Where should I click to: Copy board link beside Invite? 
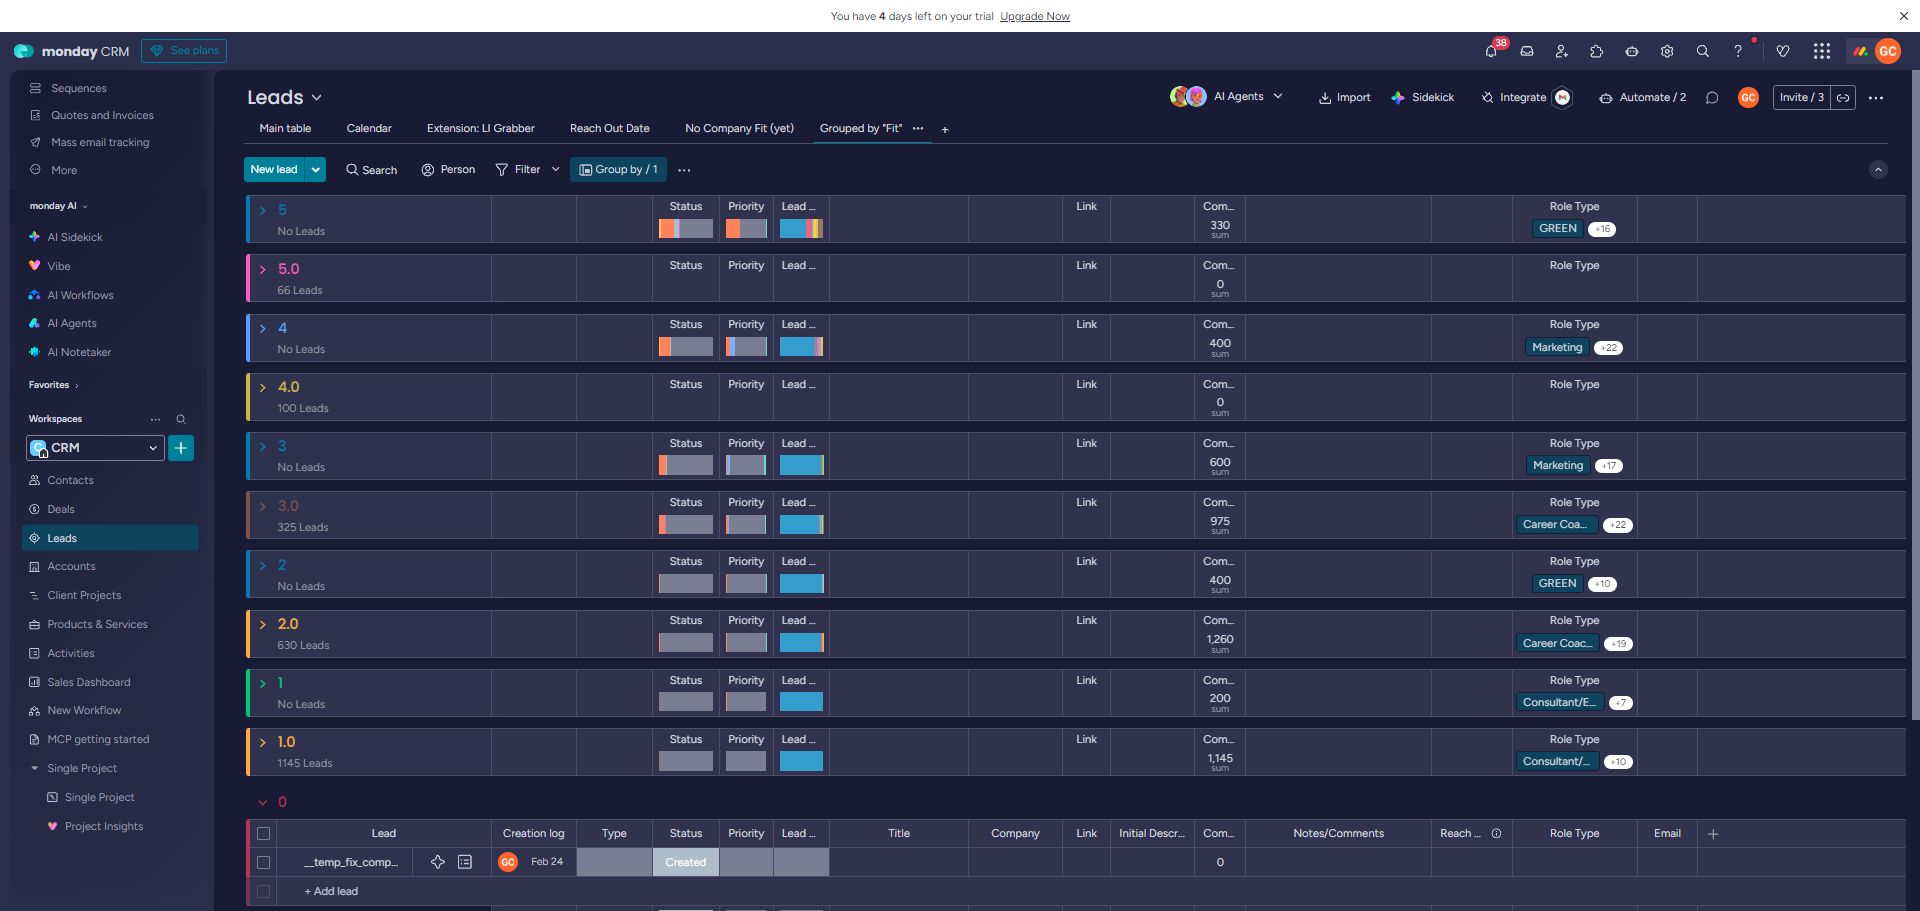pyautogui.click(x=1843, y=98)
